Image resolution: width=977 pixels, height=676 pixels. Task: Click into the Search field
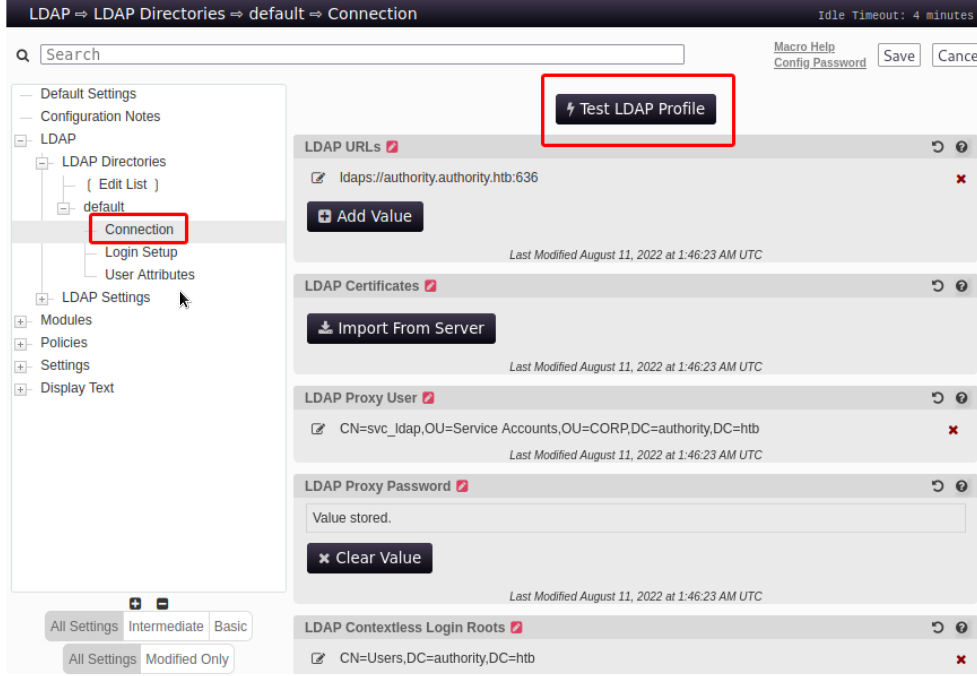pyautogui.click(x=362, y=55)
